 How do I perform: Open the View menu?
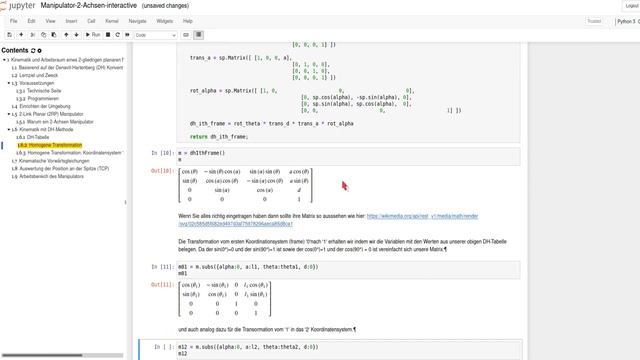(x=50, y=21)
